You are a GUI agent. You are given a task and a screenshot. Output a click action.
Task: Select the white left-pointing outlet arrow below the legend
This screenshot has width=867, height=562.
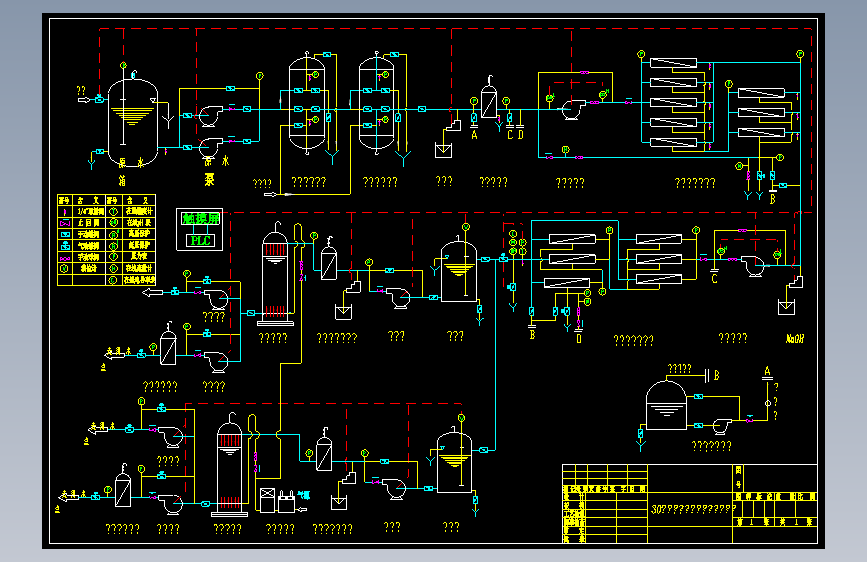pyautogui.click(x=153, y=292)
